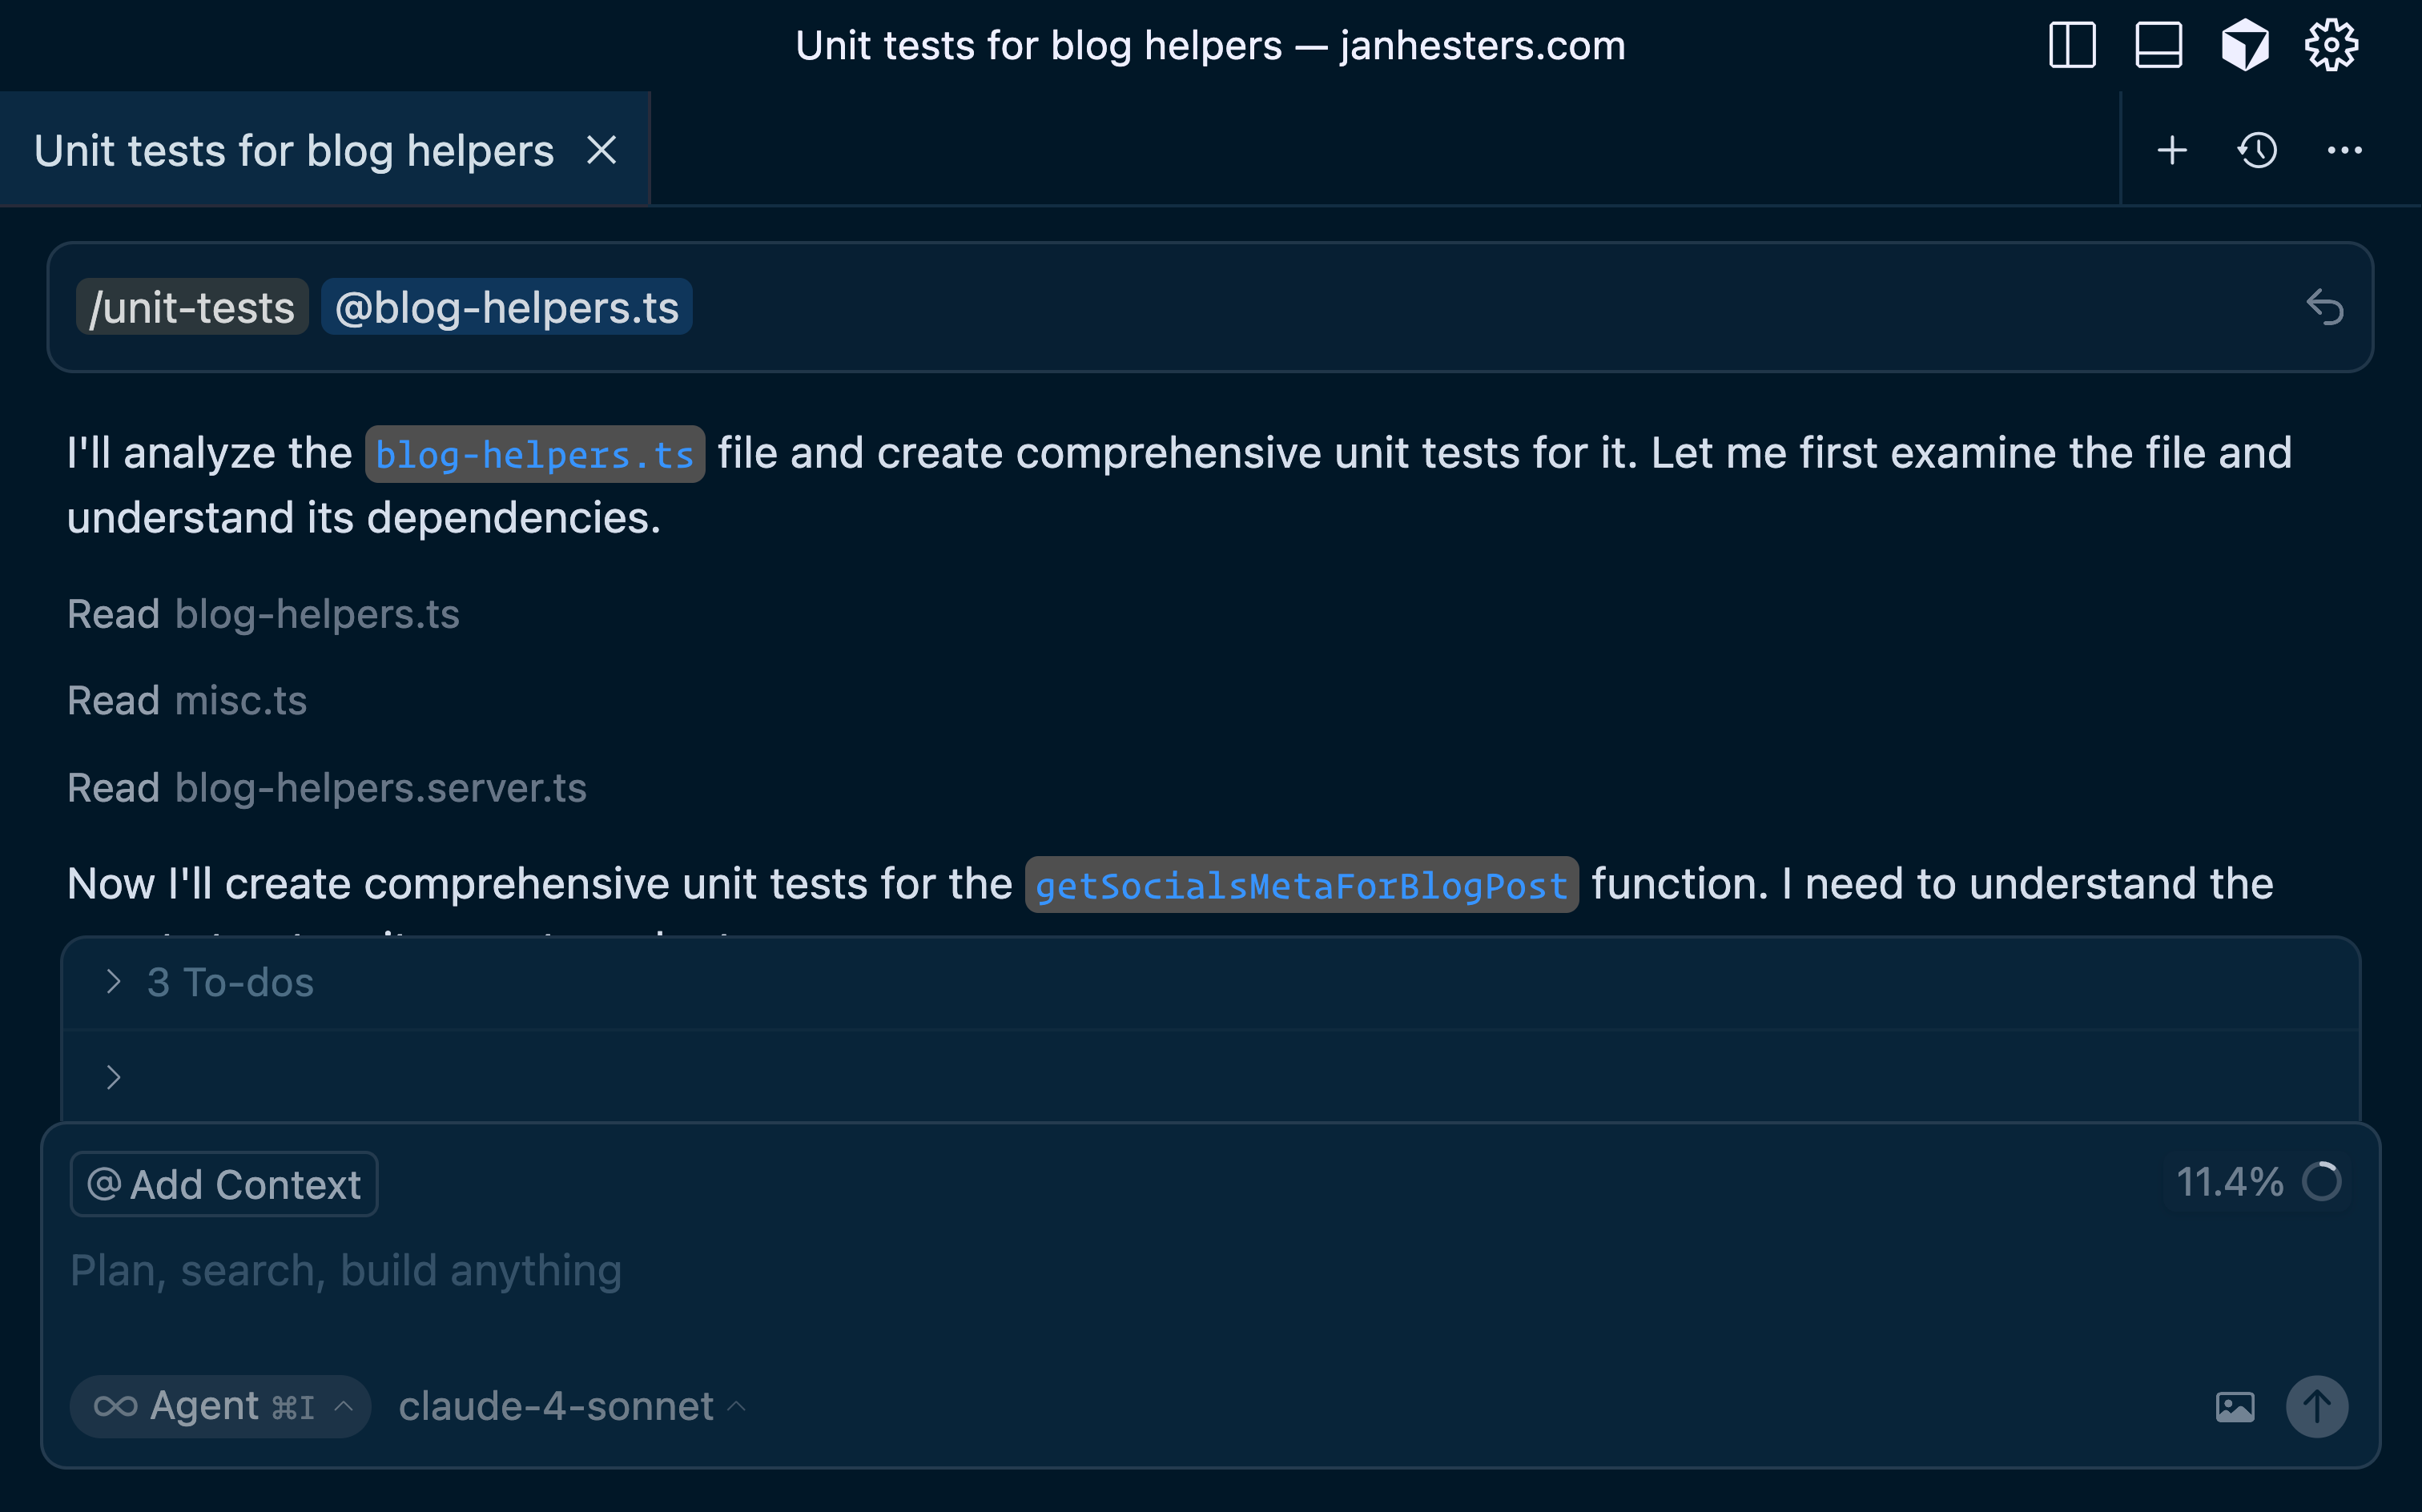2422x1512 pixels.
Task: Open the more options ellipsis menu
Action: pyautogui.click(x=2344, y=151)
